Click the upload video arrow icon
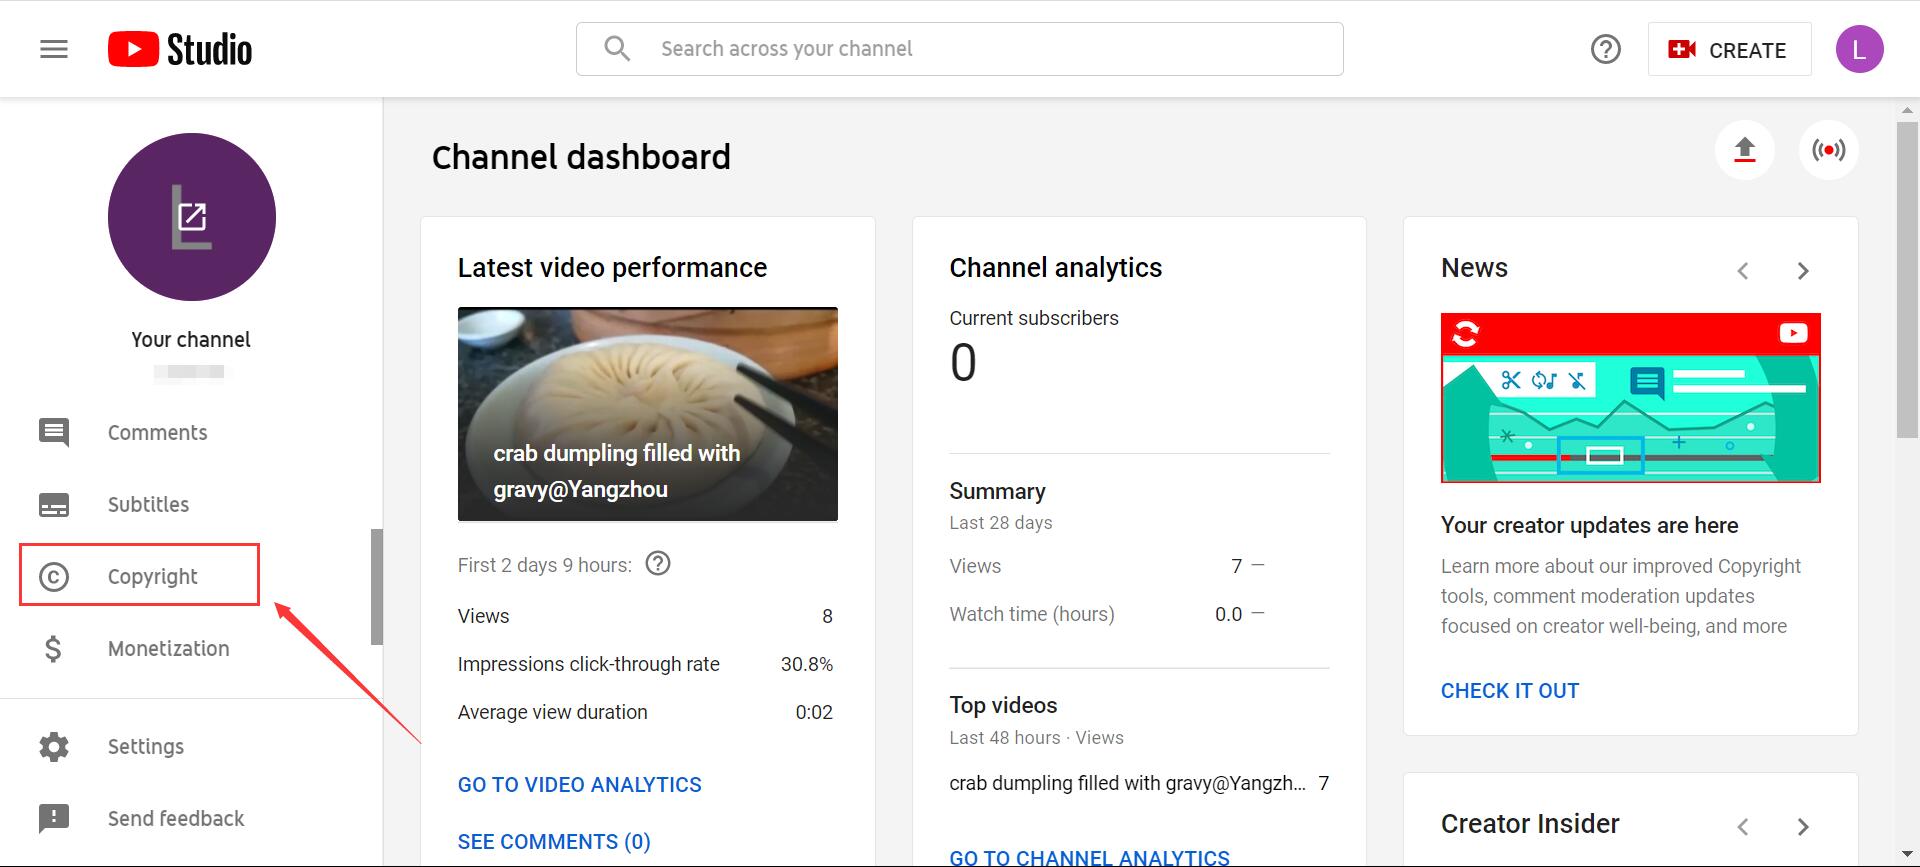1920x867 pixels. (1744, 150)
